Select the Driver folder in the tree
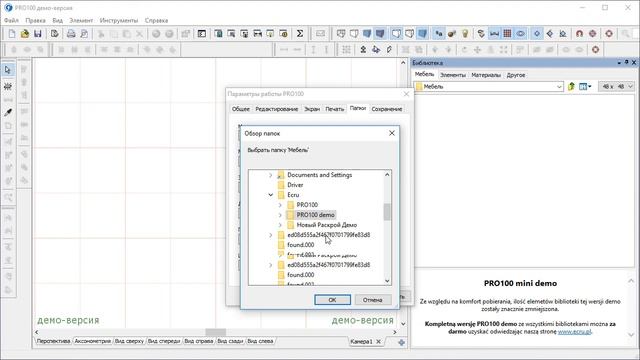Image resolution: width=640 pixels, height=360 pixels. coord(295,185)
